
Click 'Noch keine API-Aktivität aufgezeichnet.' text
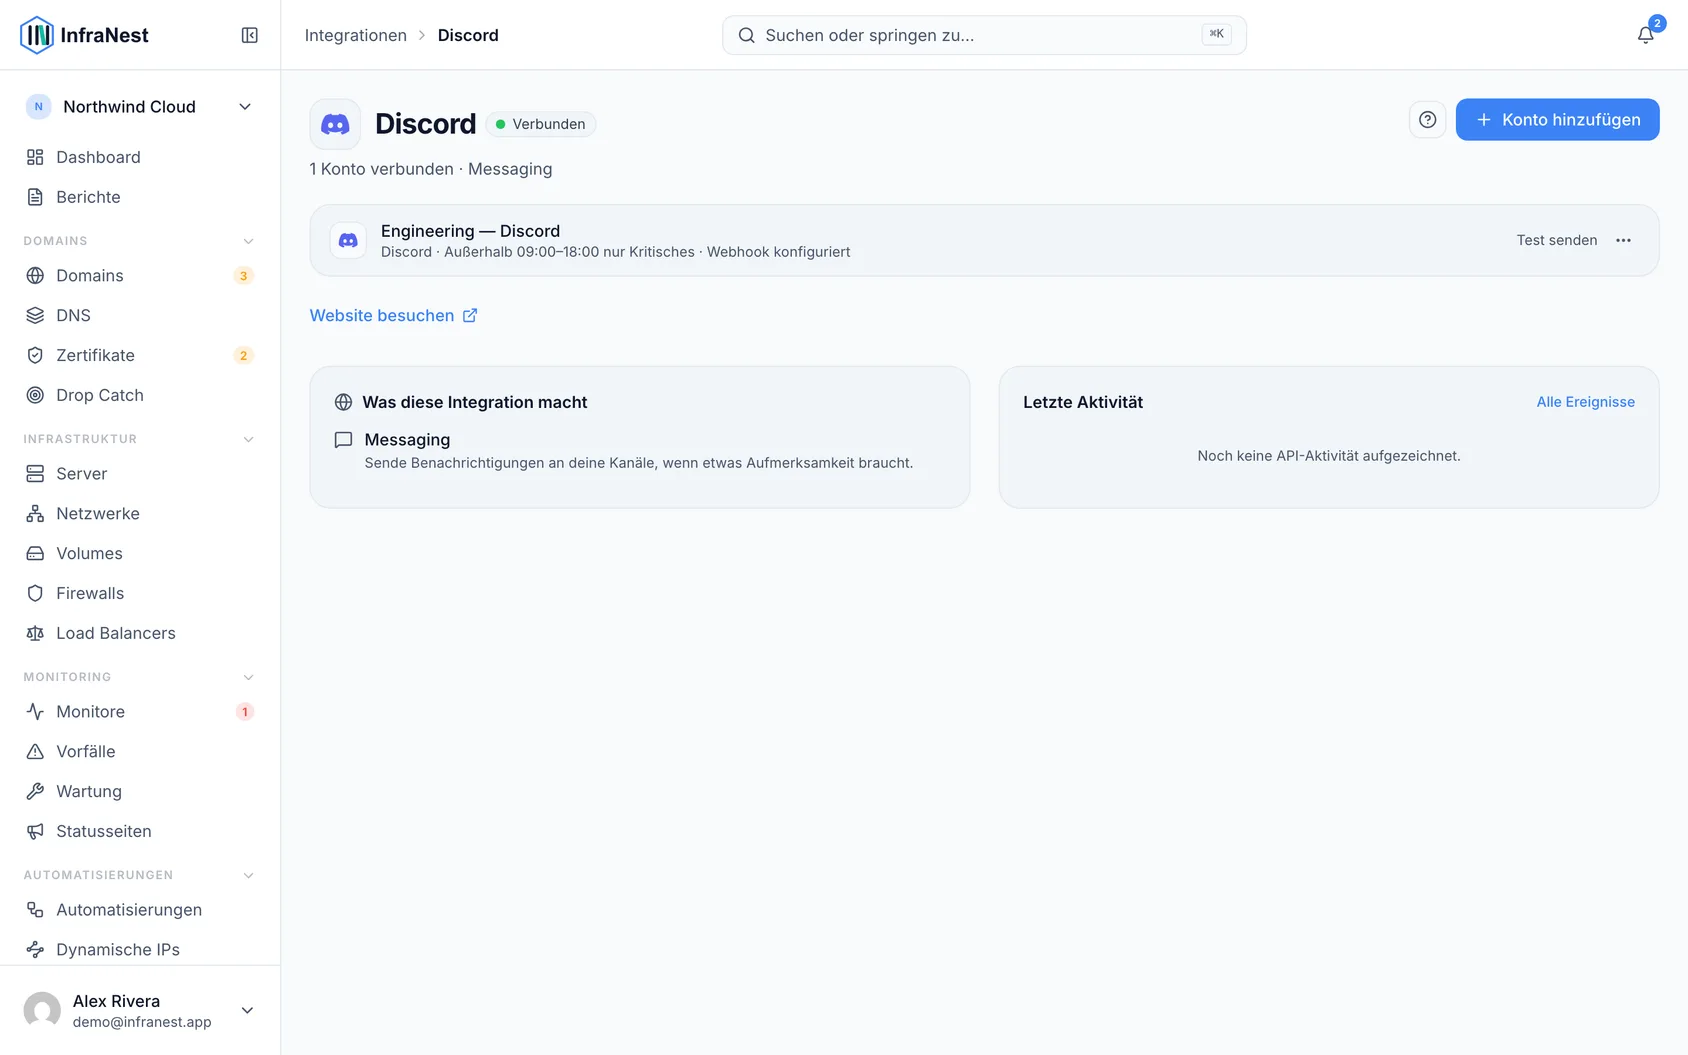(x=1329, y=456)
